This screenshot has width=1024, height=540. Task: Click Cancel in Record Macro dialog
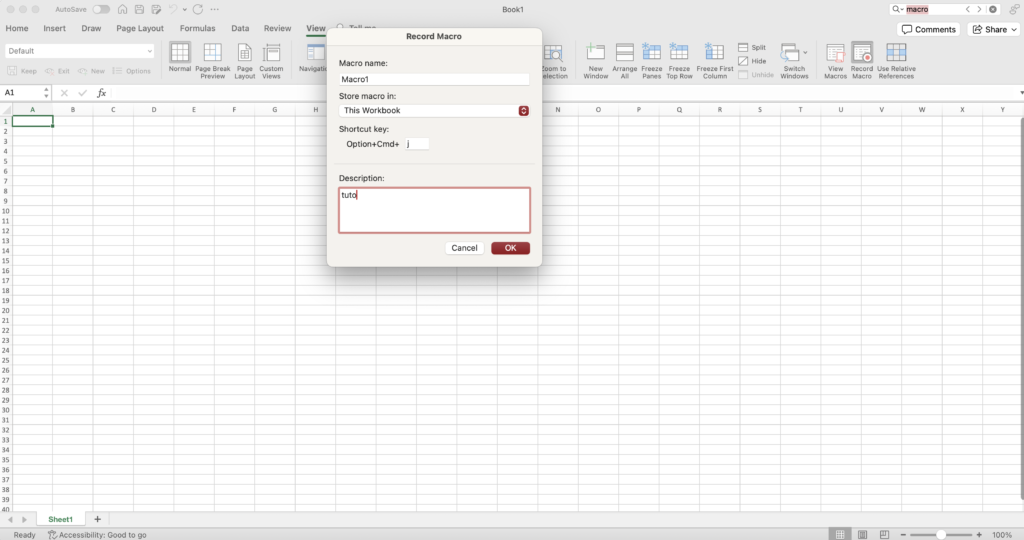(464, 248)
